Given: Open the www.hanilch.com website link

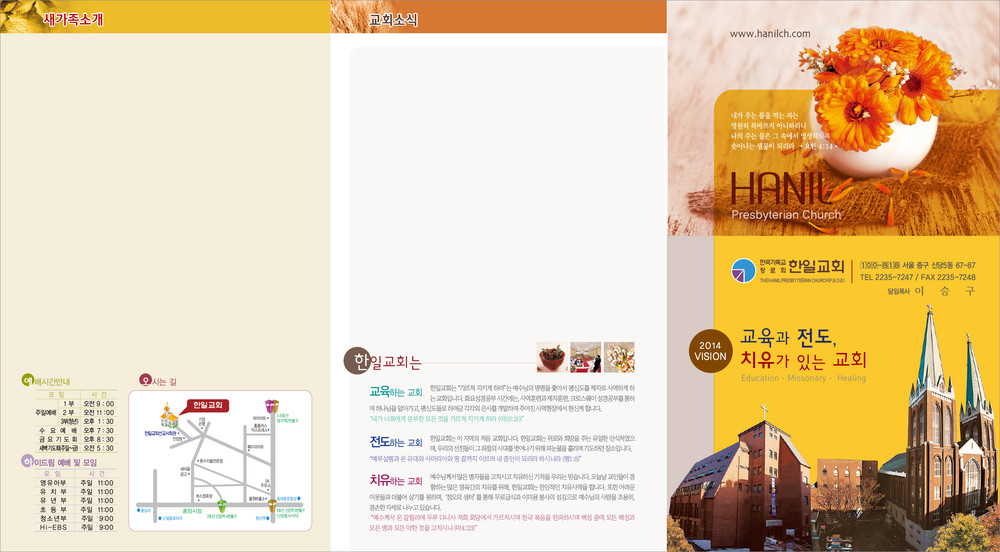Looking at the screenshot, I should (x=770, y=34).
